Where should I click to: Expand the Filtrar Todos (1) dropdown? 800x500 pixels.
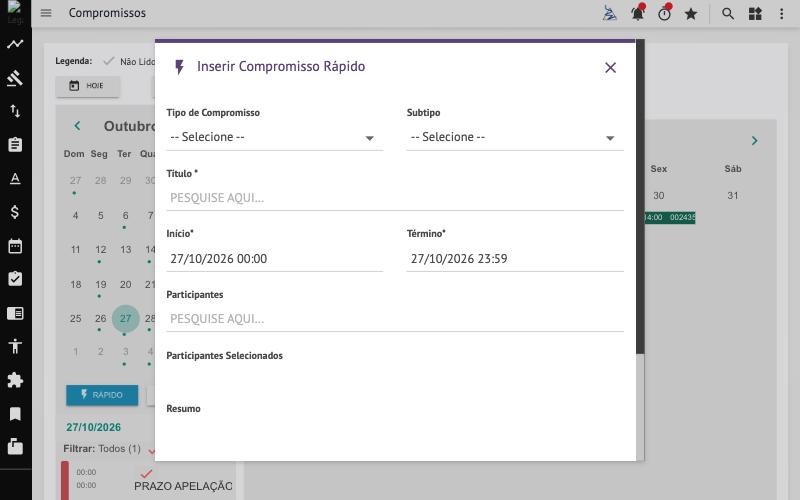tap(110, 449)
